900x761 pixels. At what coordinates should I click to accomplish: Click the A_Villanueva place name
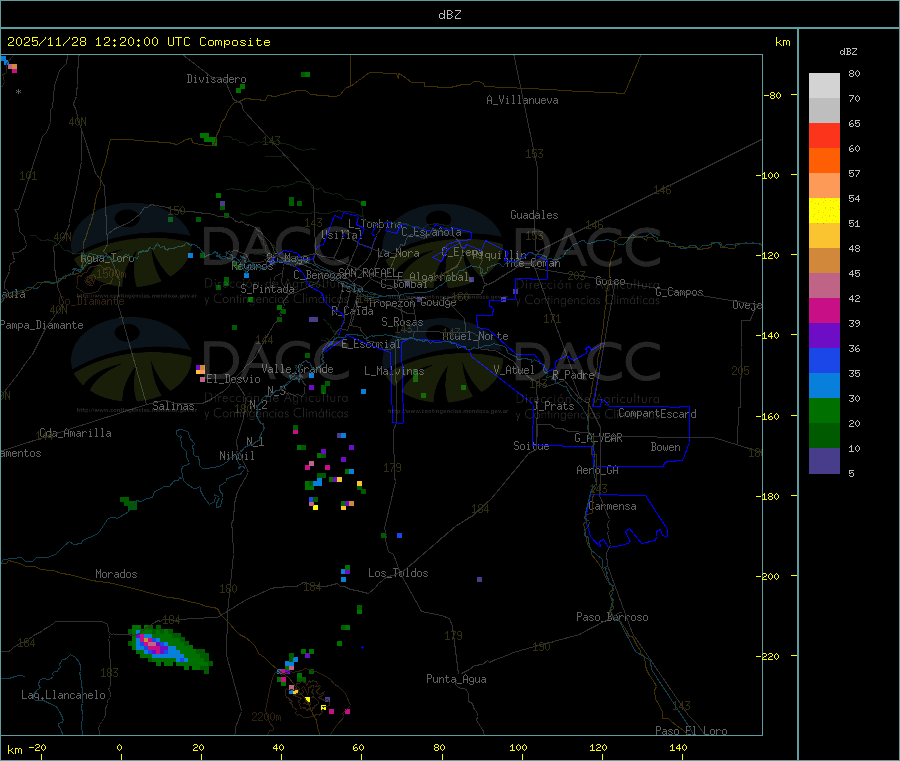522,100
